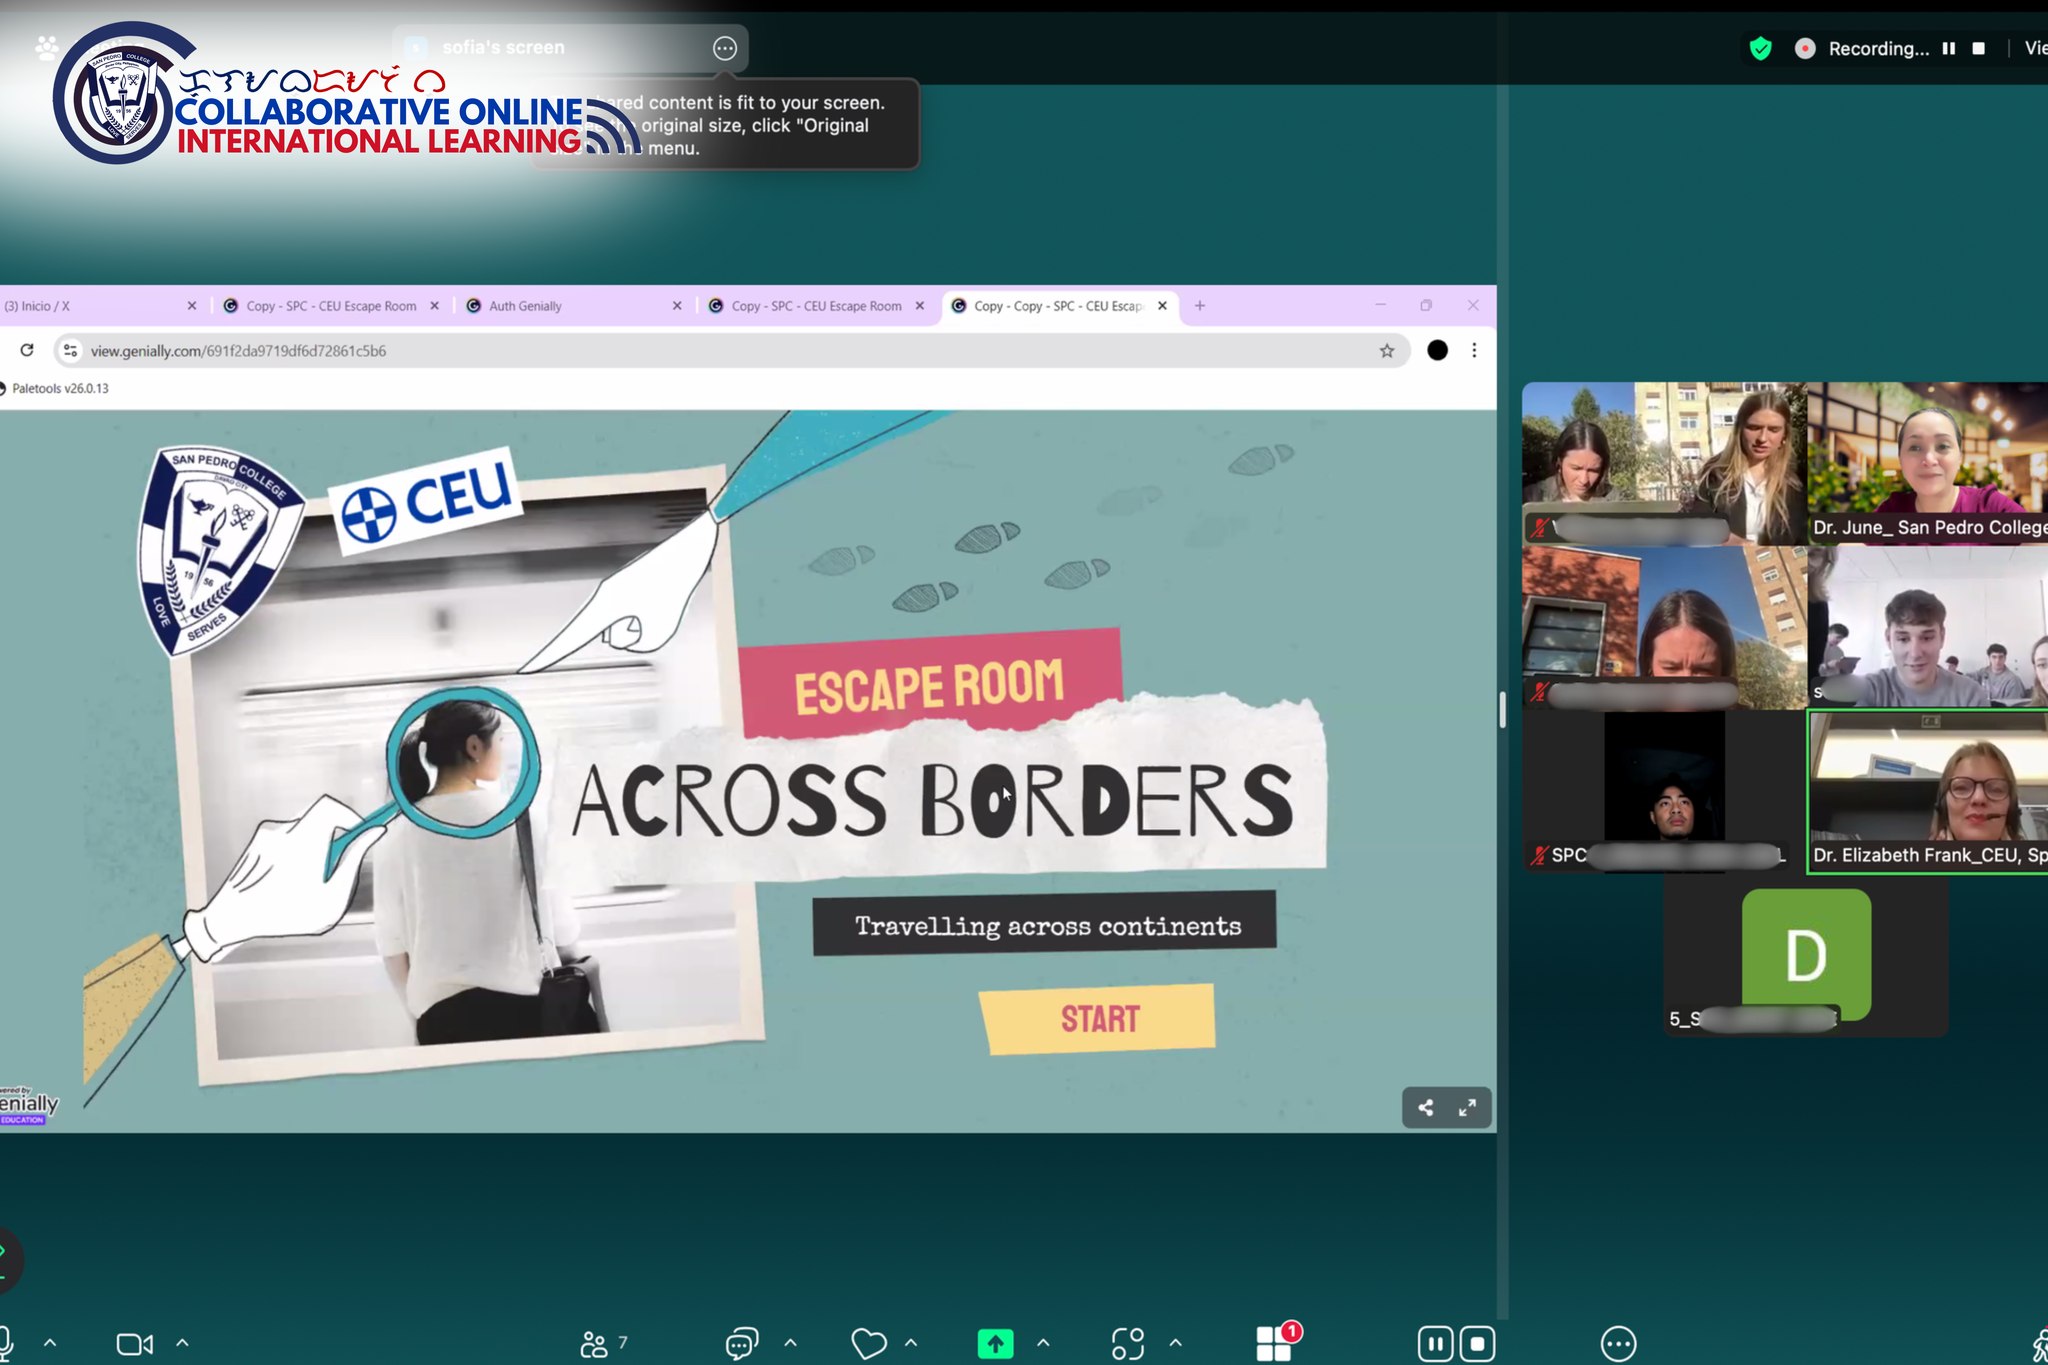This screenshot has width=2048, height=1365.
Task: Open the Chat icon
Action: pos(741,1343)
